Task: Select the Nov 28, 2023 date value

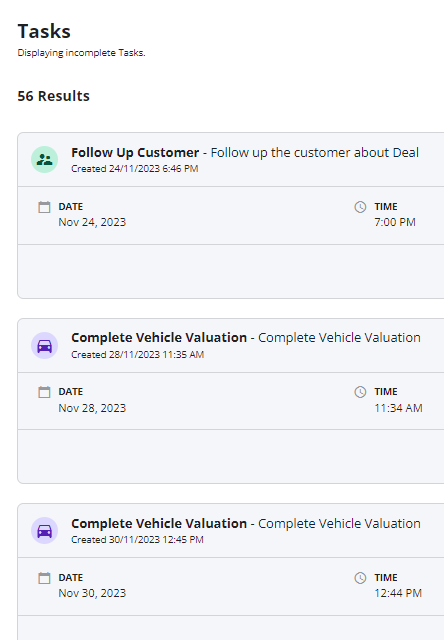Action: [92, 408]
